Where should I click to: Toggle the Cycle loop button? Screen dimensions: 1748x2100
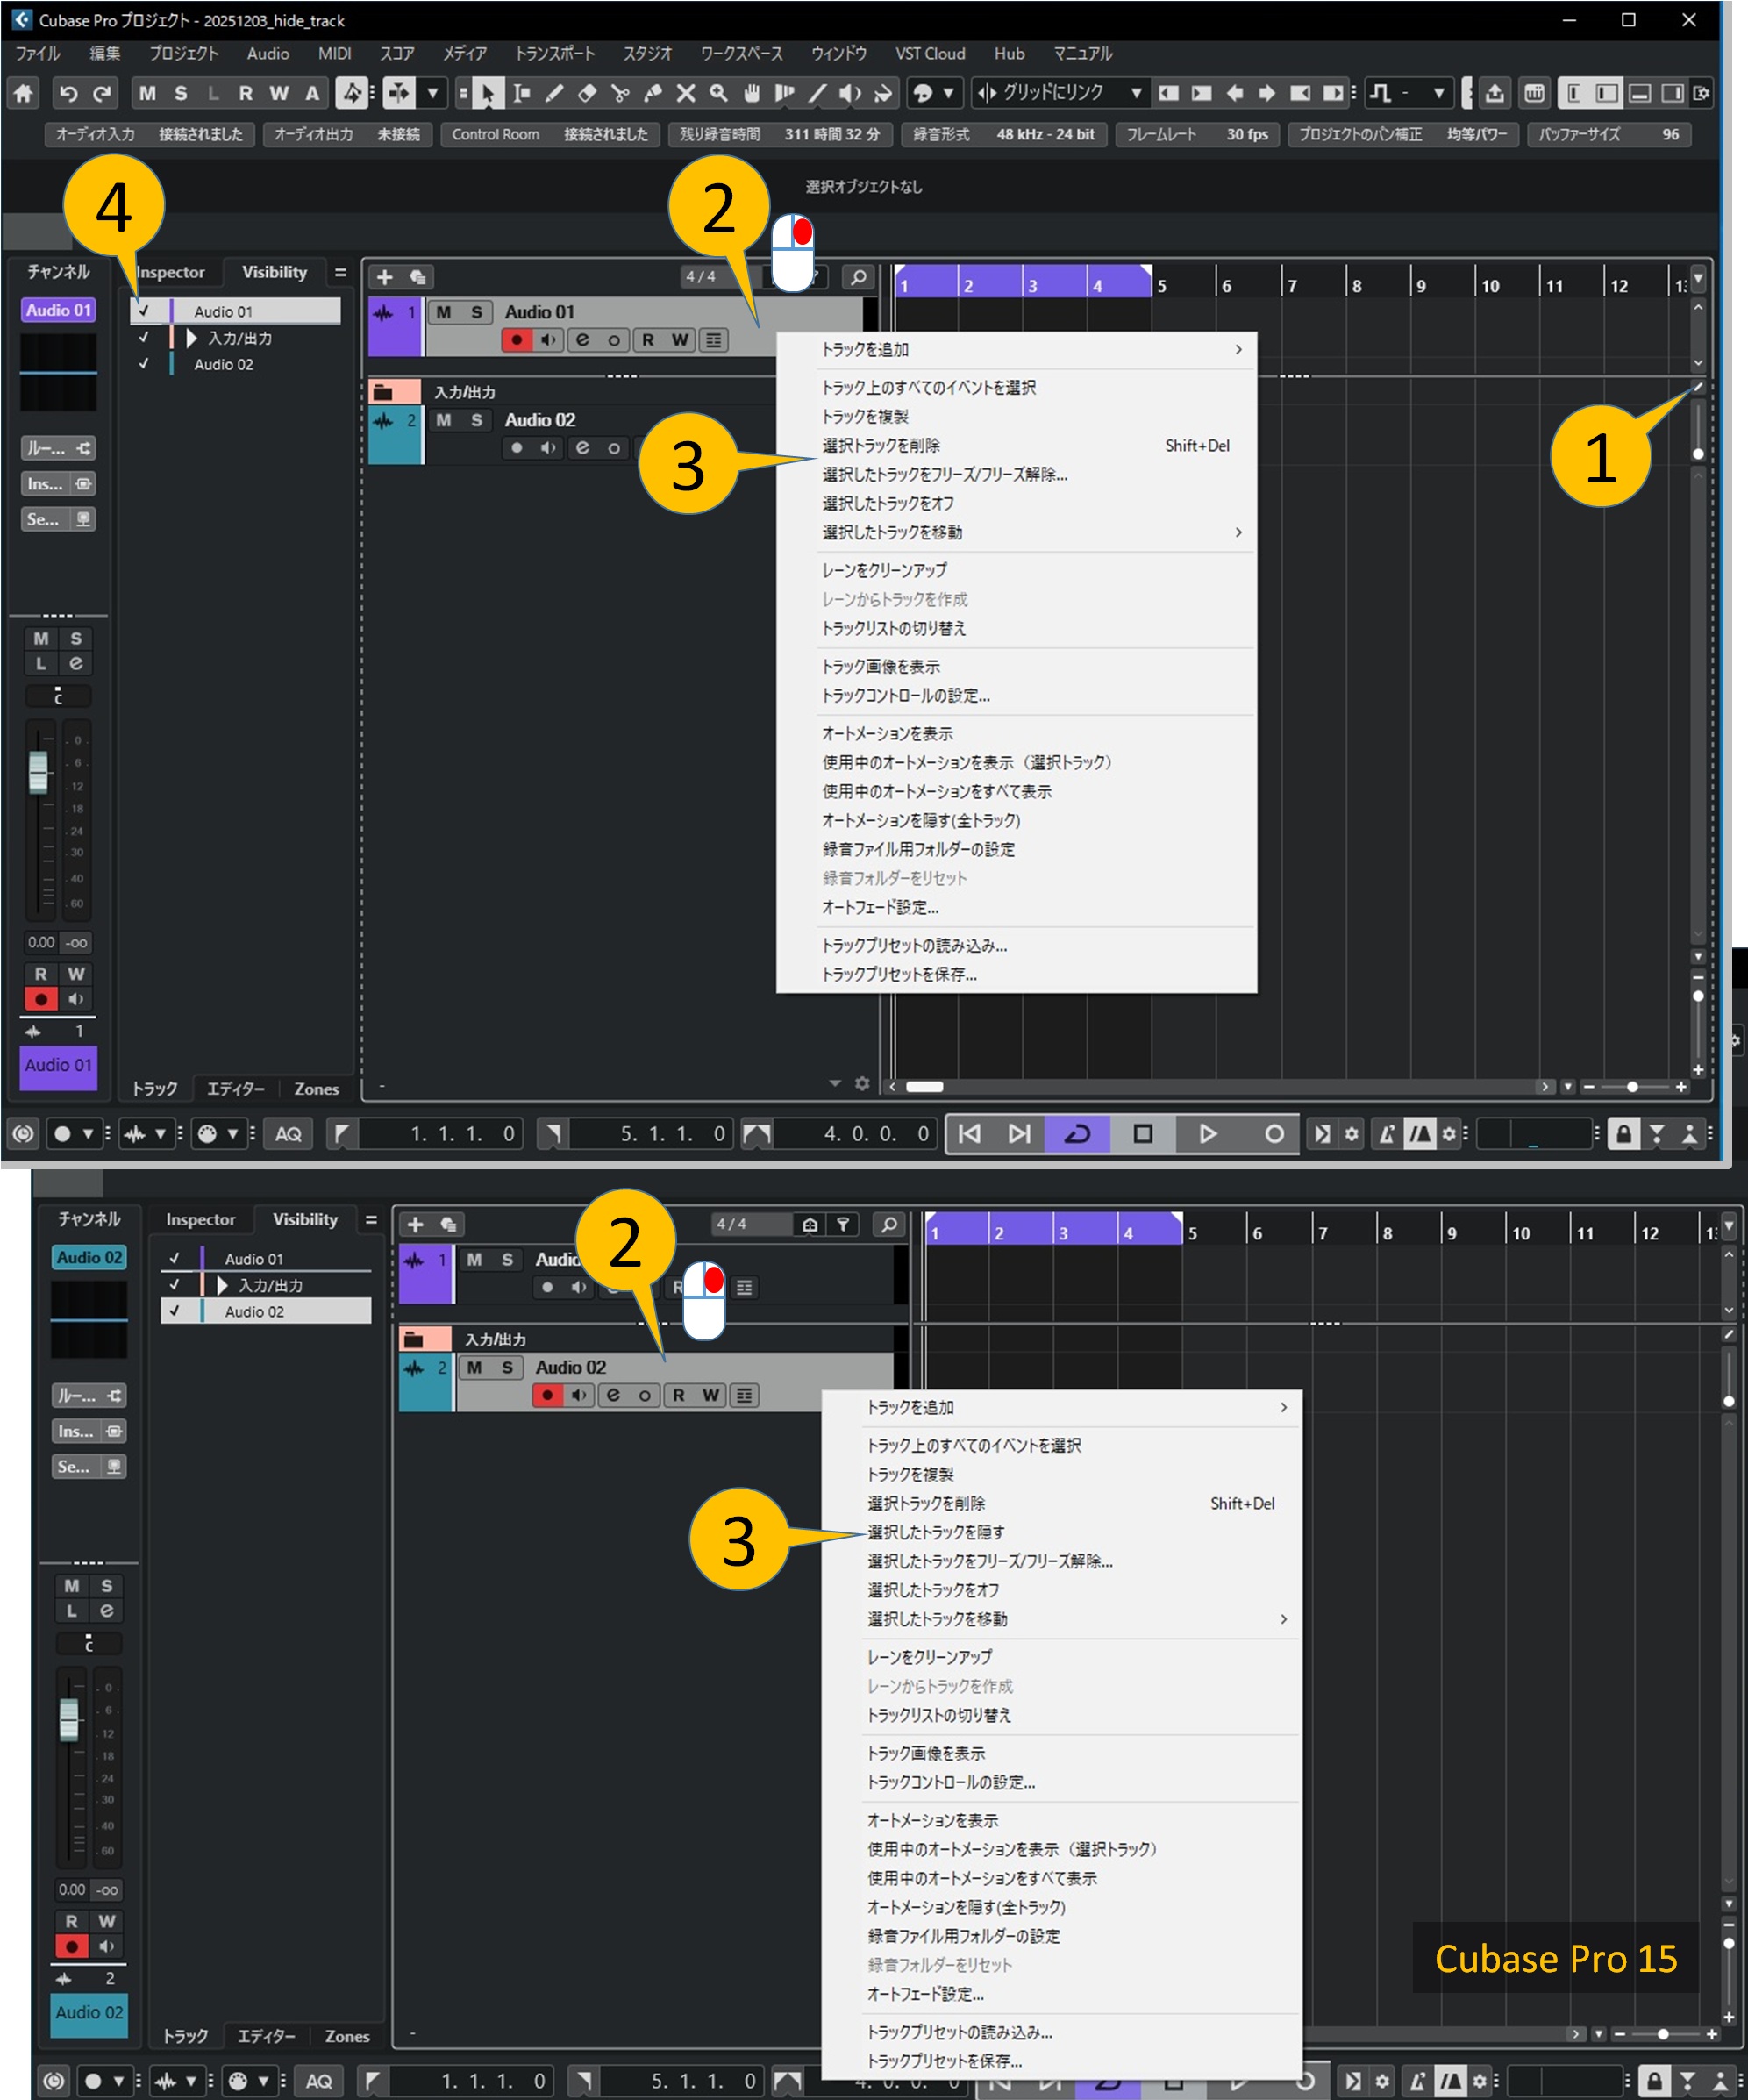(1077, 1134)
